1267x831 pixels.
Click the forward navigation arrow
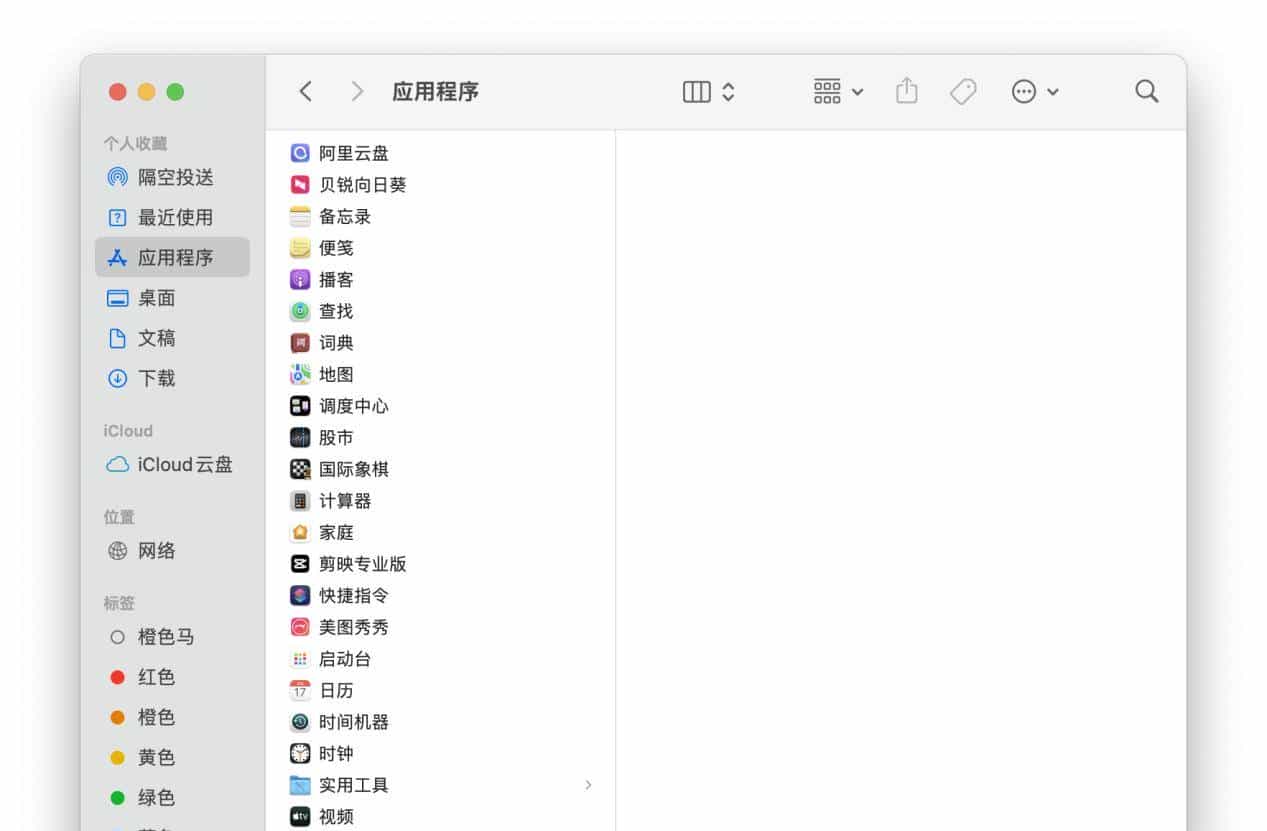(x=357, y=90)
